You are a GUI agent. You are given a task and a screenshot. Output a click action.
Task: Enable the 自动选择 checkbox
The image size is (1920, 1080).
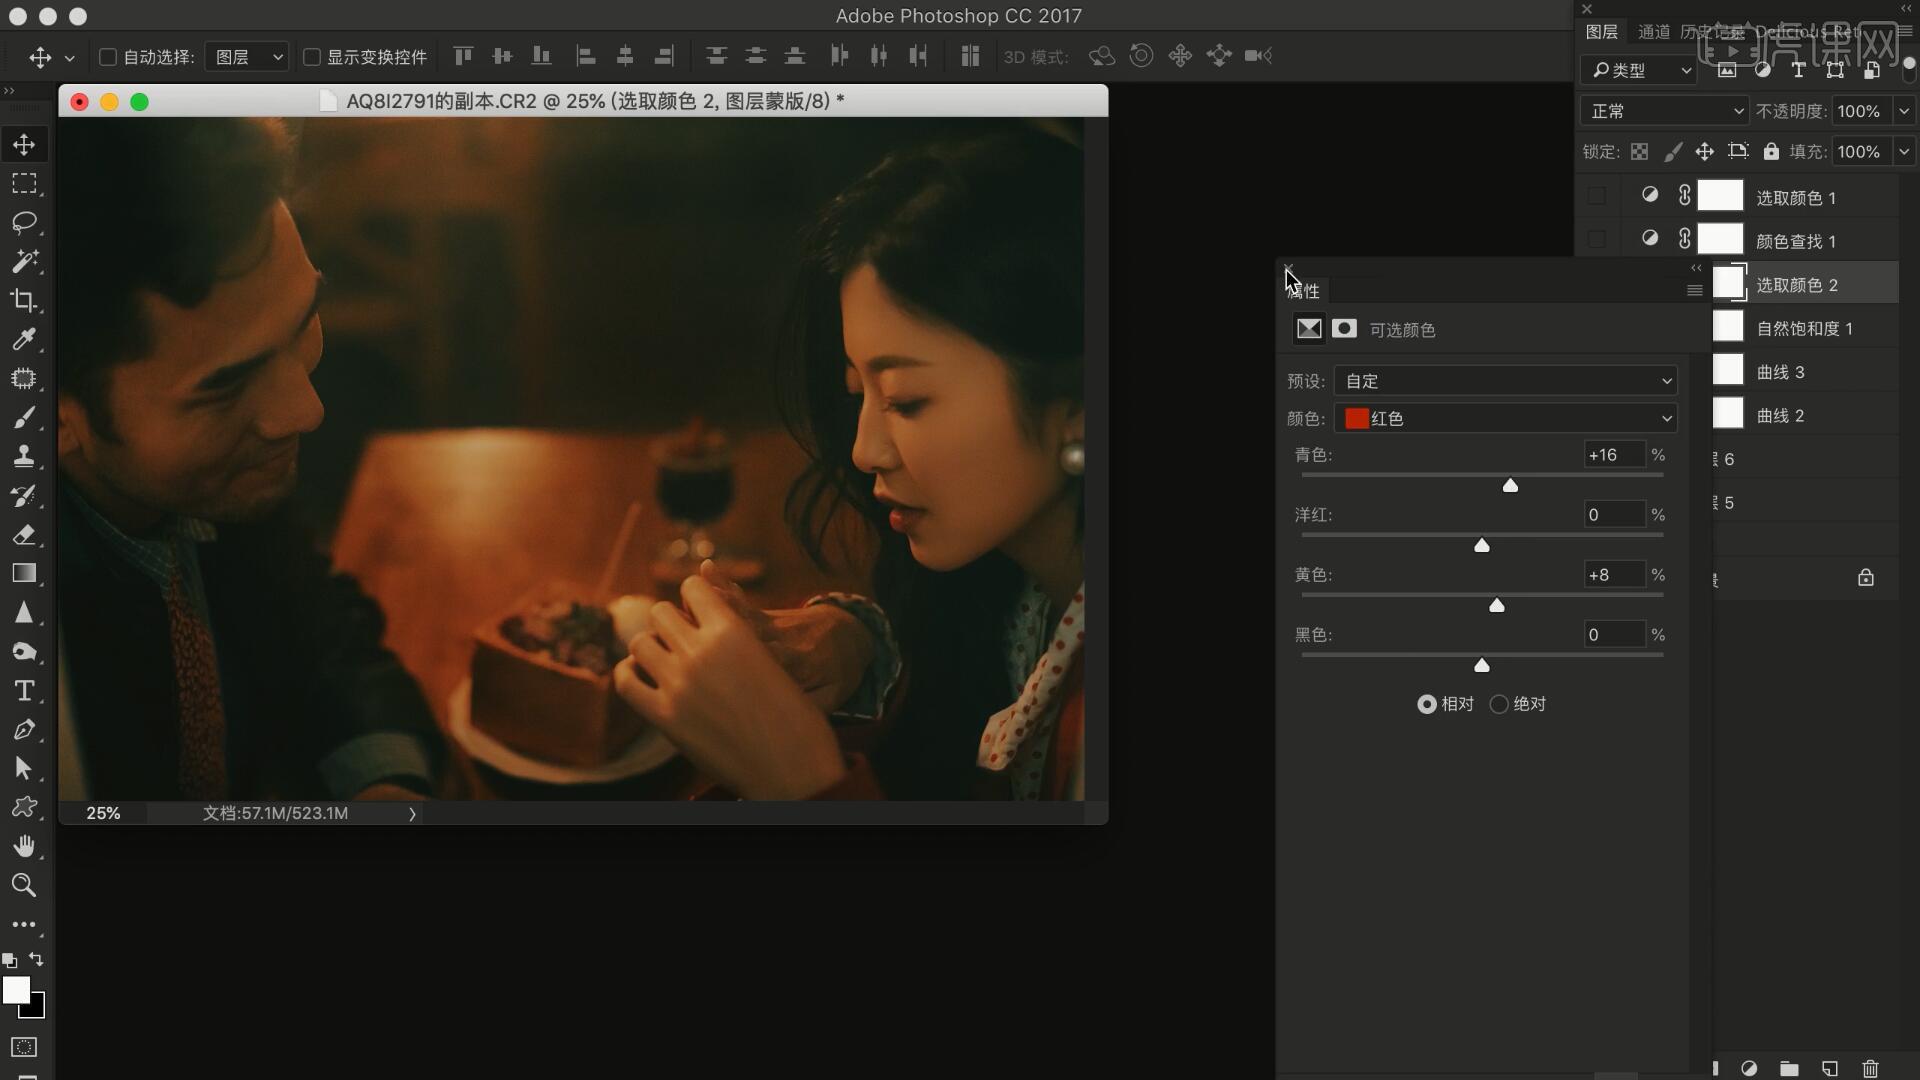point(108,57)
